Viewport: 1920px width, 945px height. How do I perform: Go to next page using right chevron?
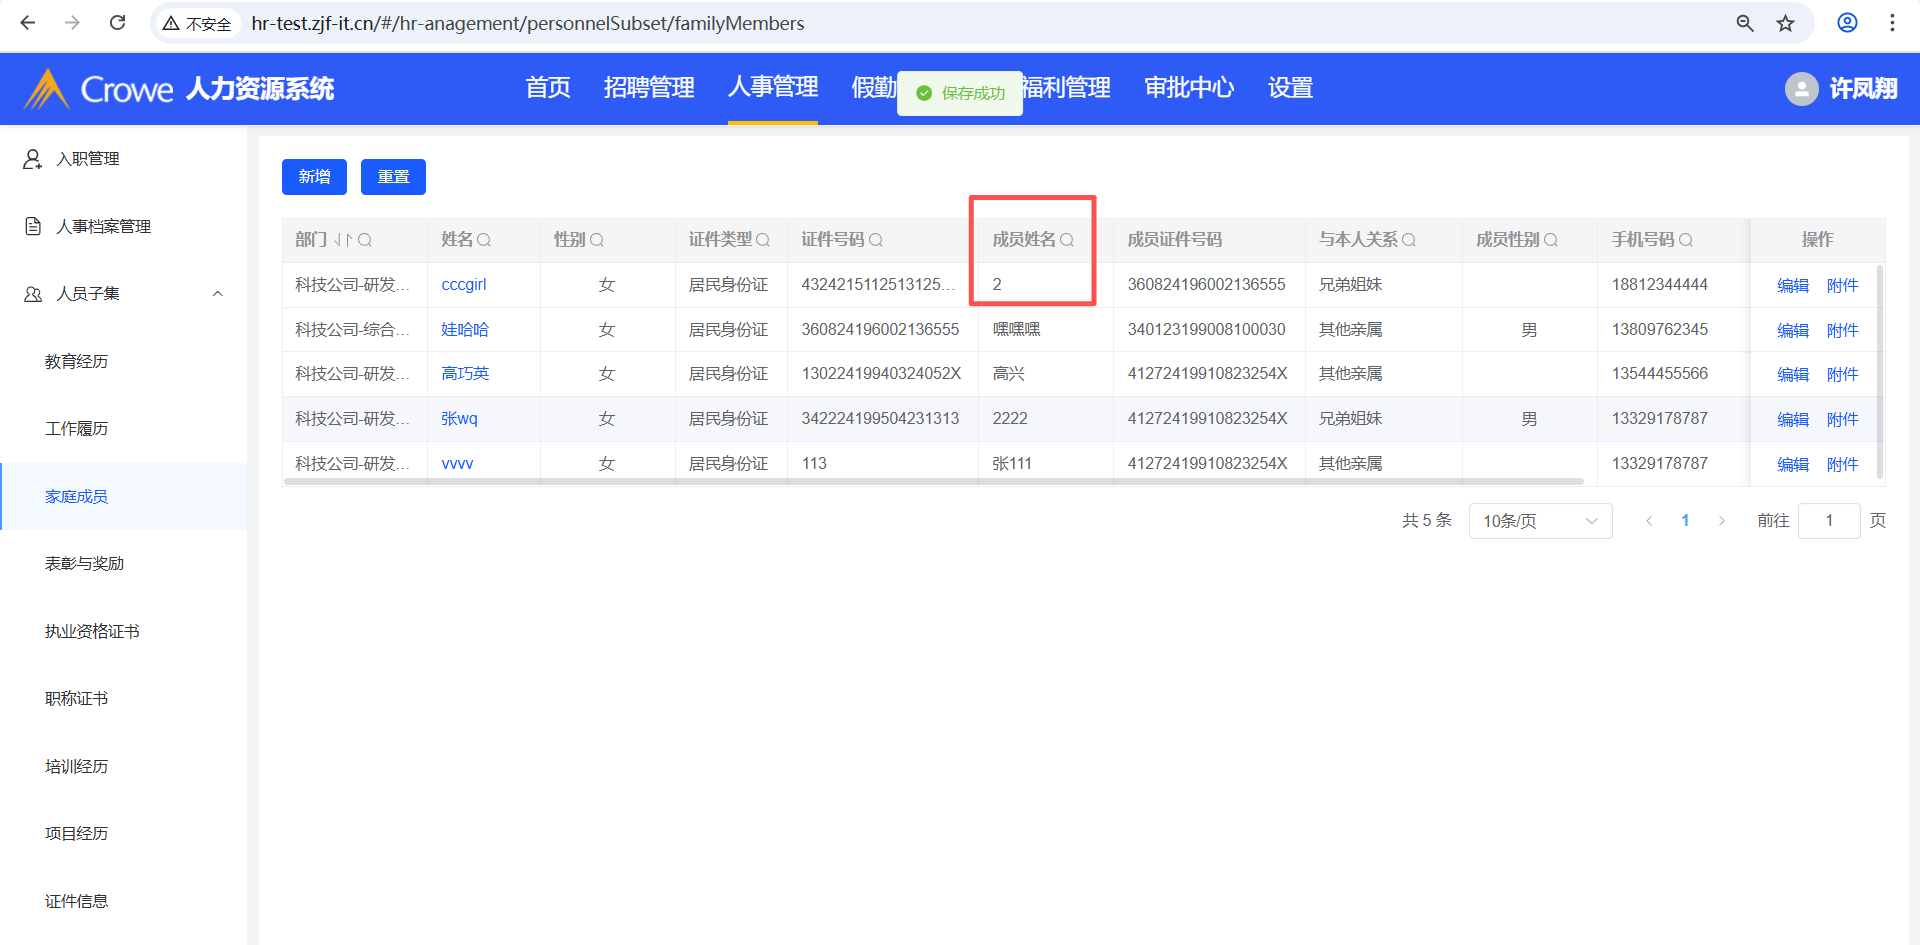click(1721, 521)
